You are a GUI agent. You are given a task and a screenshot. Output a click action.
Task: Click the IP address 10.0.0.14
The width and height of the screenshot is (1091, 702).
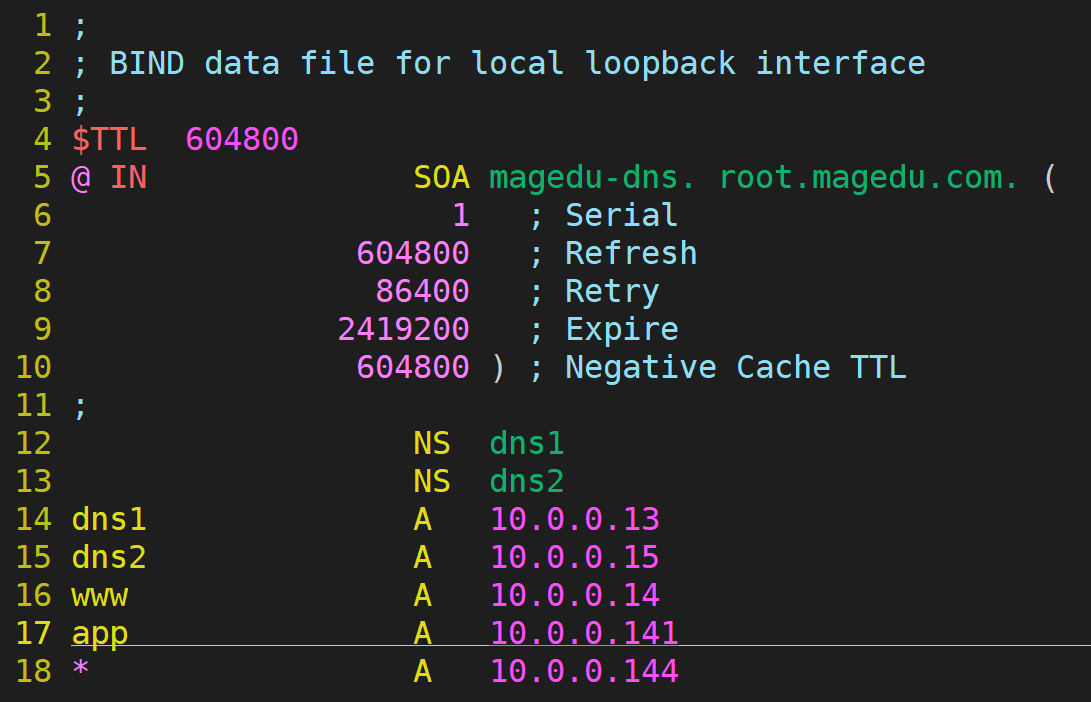coord(575,595)
